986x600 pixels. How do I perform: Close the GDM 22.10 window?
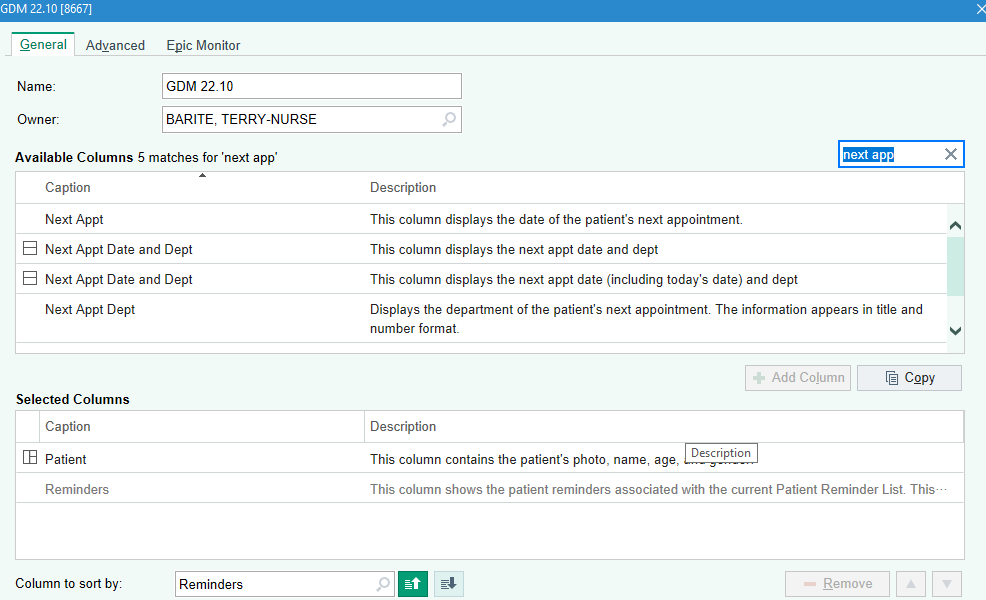coord(979,9)
